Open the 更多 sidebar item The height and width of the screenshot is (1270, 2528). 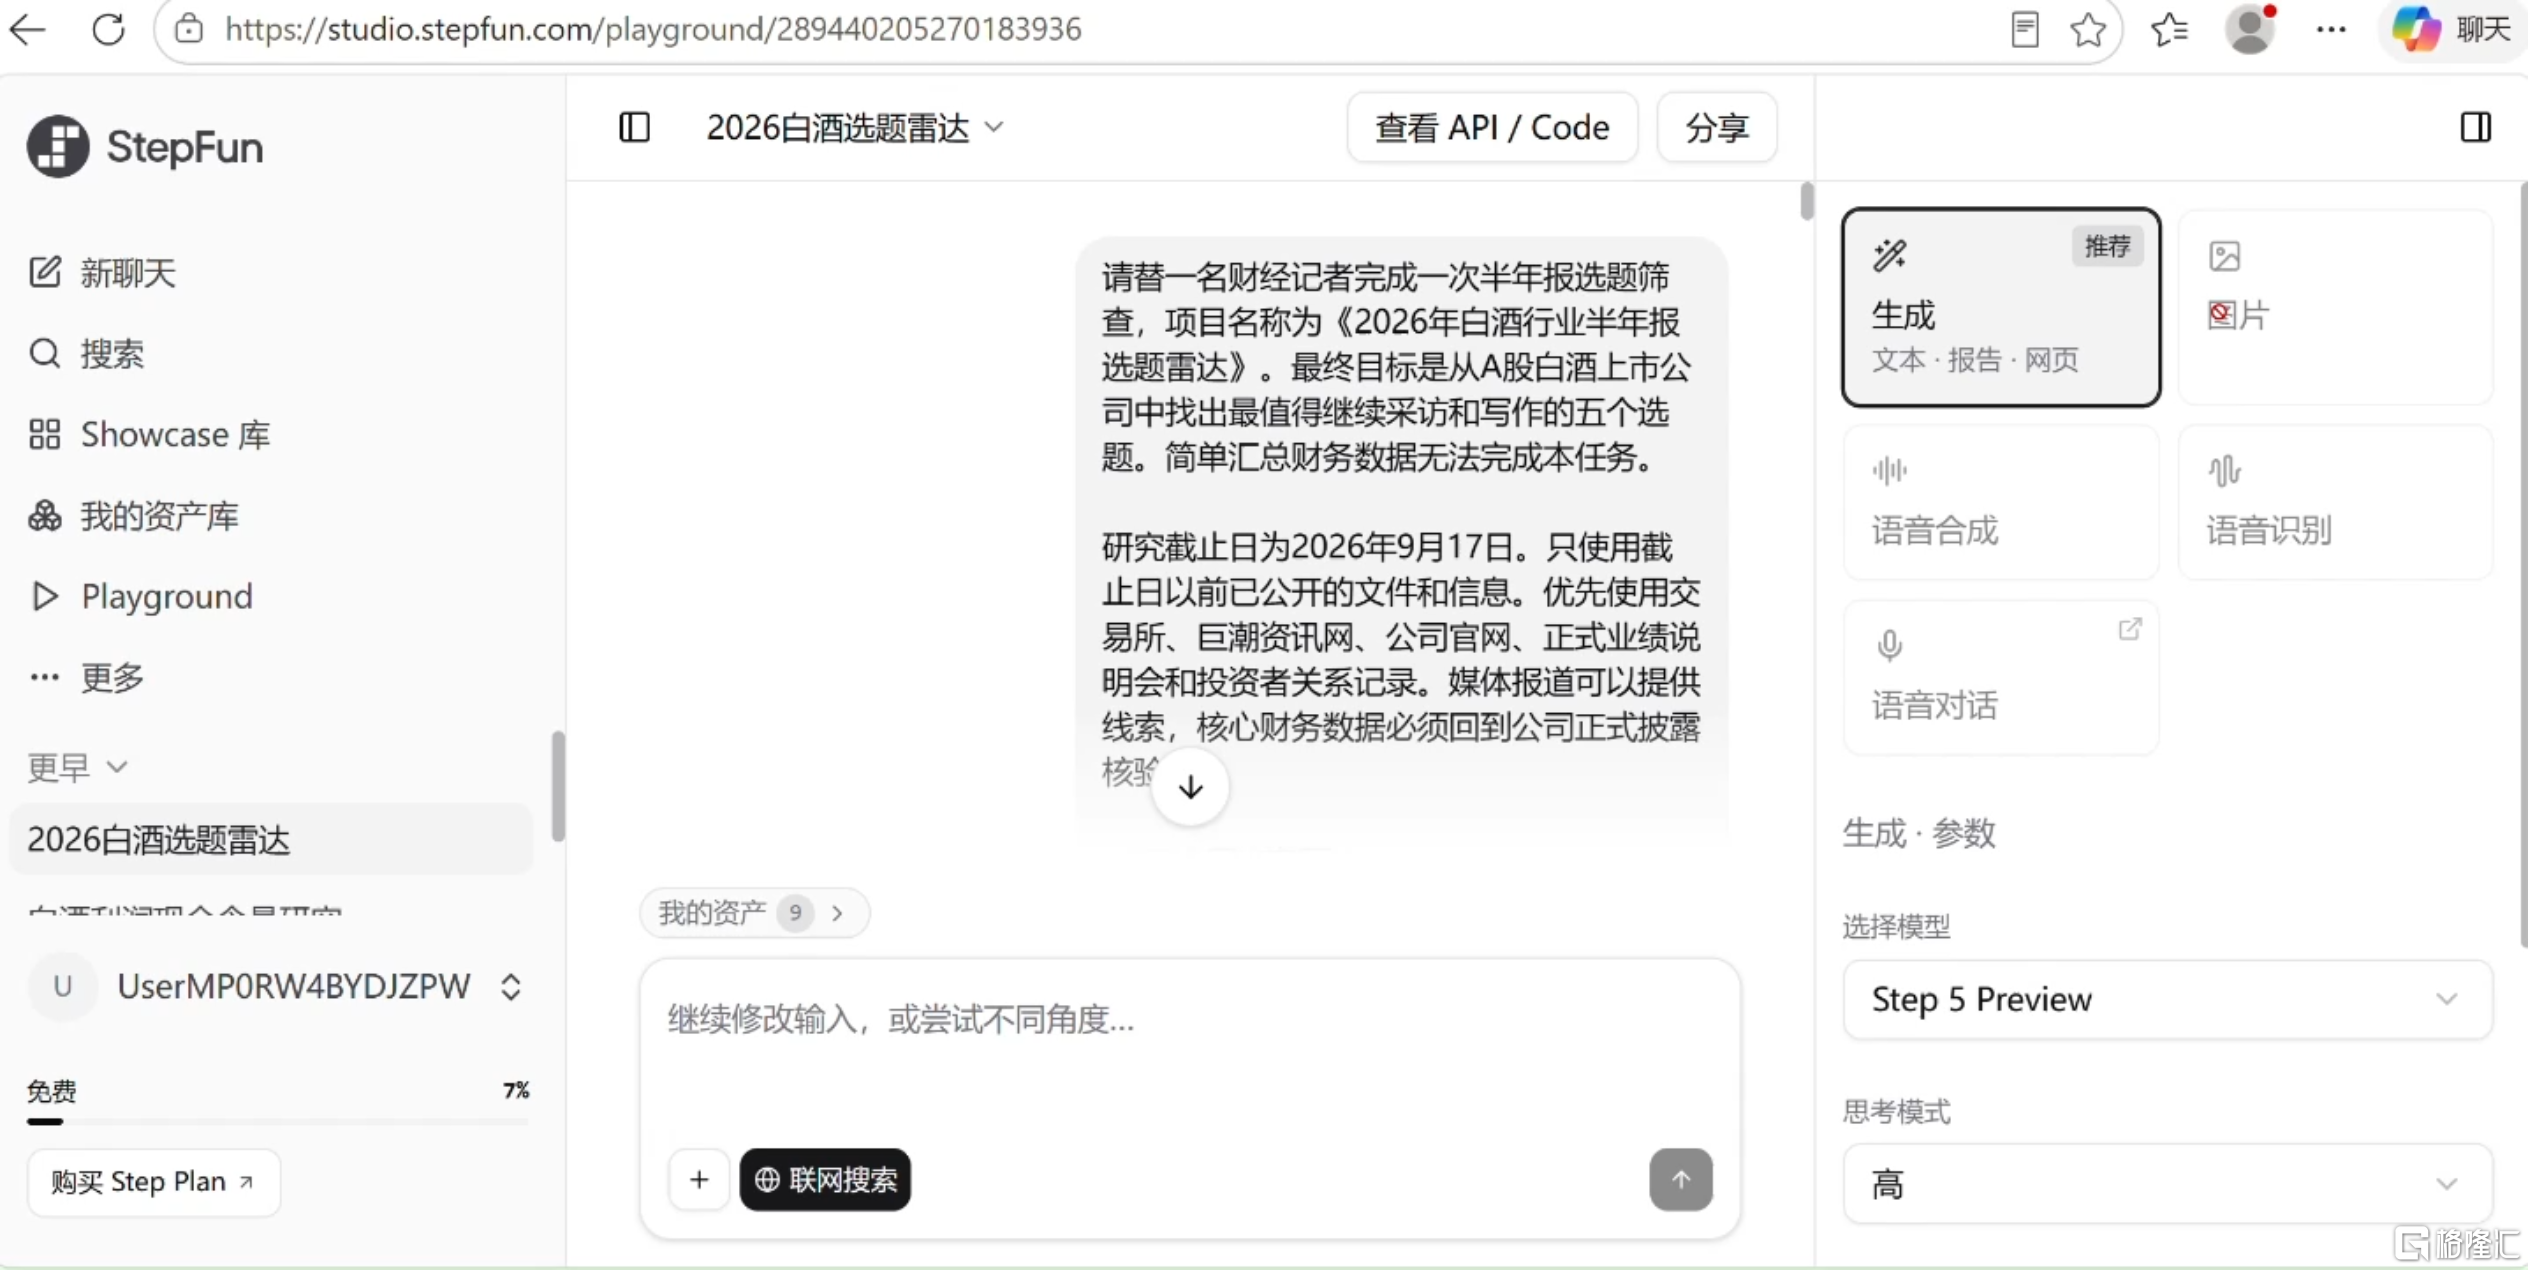pos(86,677)
